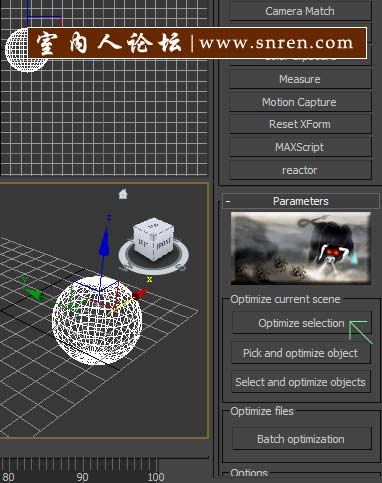Open the MAXScript utility
Screen dimensions: 382x483
pos(300,147)
